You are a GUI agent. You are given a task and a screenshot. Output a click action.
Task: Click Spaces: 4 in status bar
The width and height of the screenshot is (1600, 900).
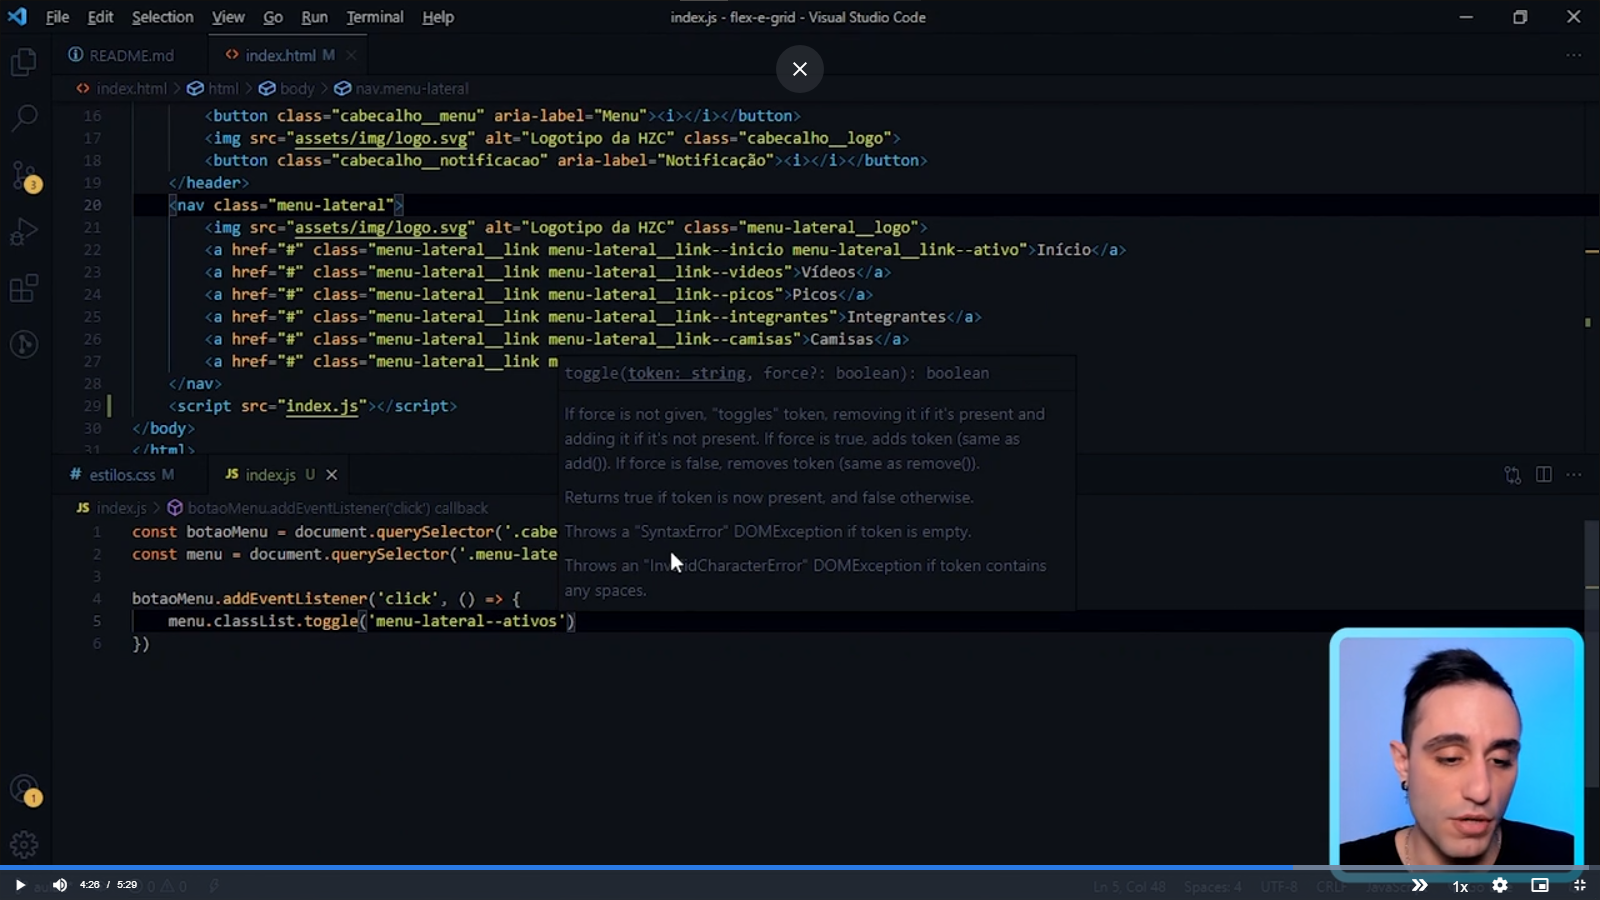coord(1212,887)
